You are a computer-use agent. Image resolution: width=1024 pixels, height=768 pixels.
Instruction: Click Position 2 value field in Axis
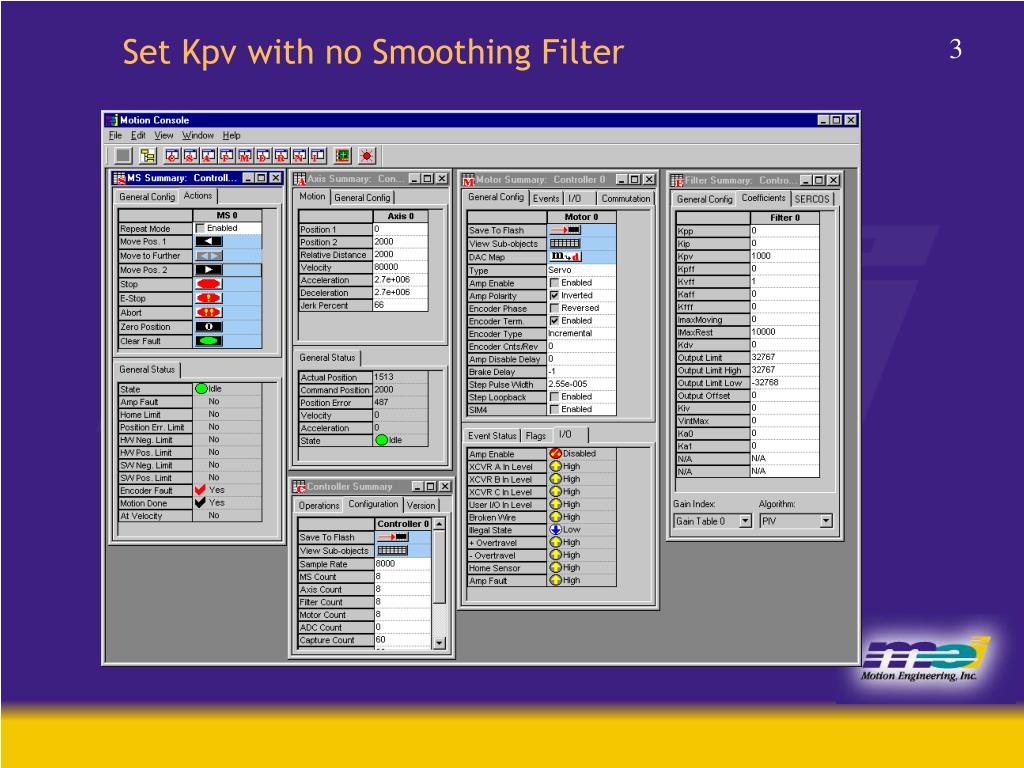pos(400,242)
